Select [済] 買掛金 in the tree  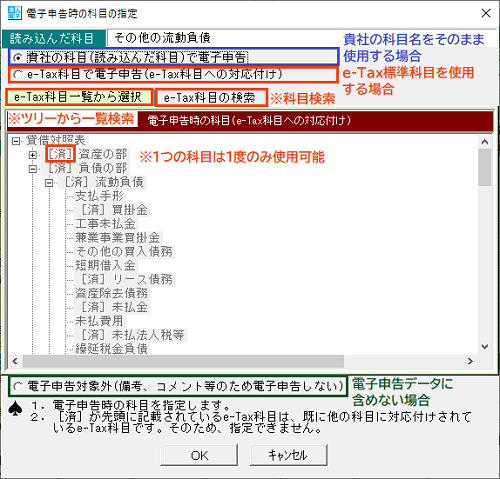(x=113, y=210)
